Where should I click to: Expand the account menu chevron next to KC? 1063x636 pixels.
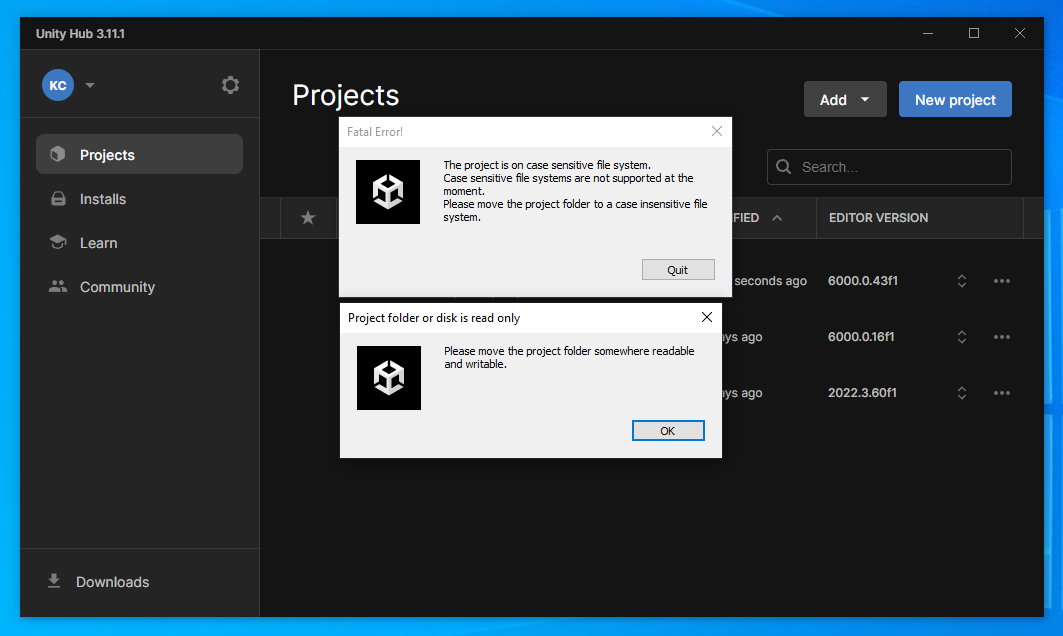(89, 85)
